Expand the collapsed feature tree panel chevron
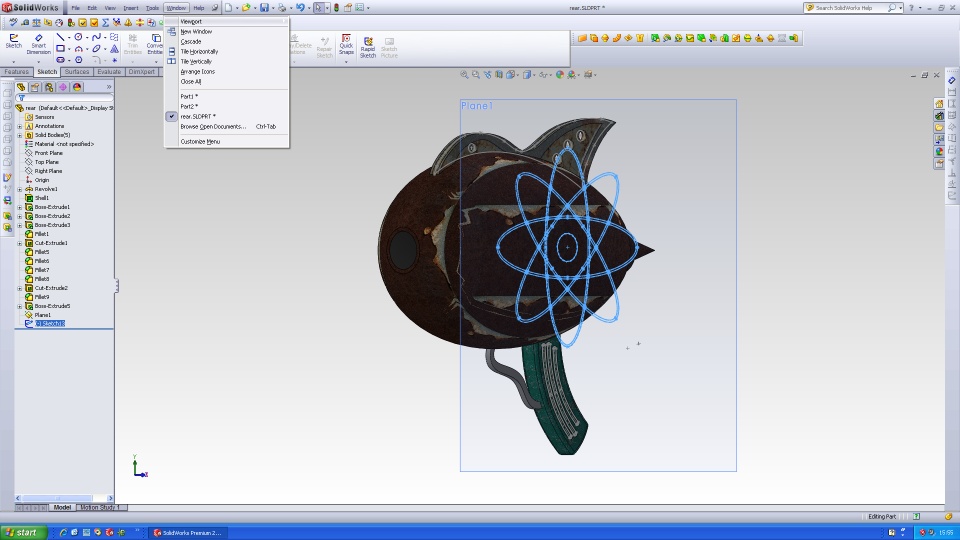This screenshot has height=540, width=960. coord(109,87)
